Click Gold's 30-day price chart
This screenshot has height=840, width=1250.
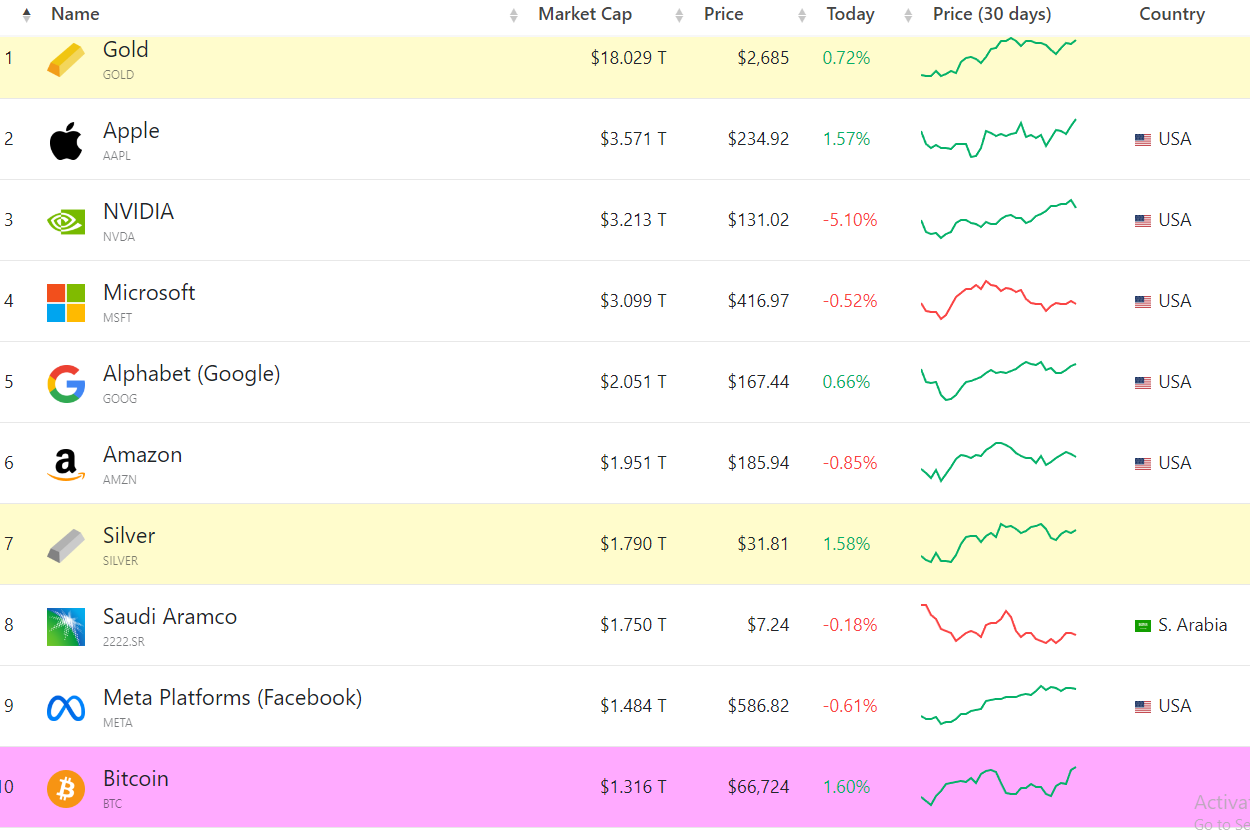pos(998,58)
